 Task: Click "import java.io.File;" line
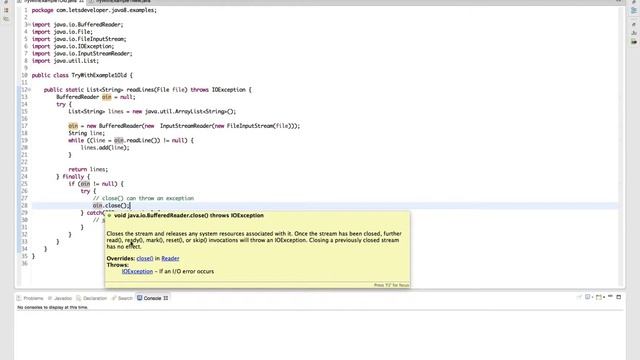(x=62, y=32)
